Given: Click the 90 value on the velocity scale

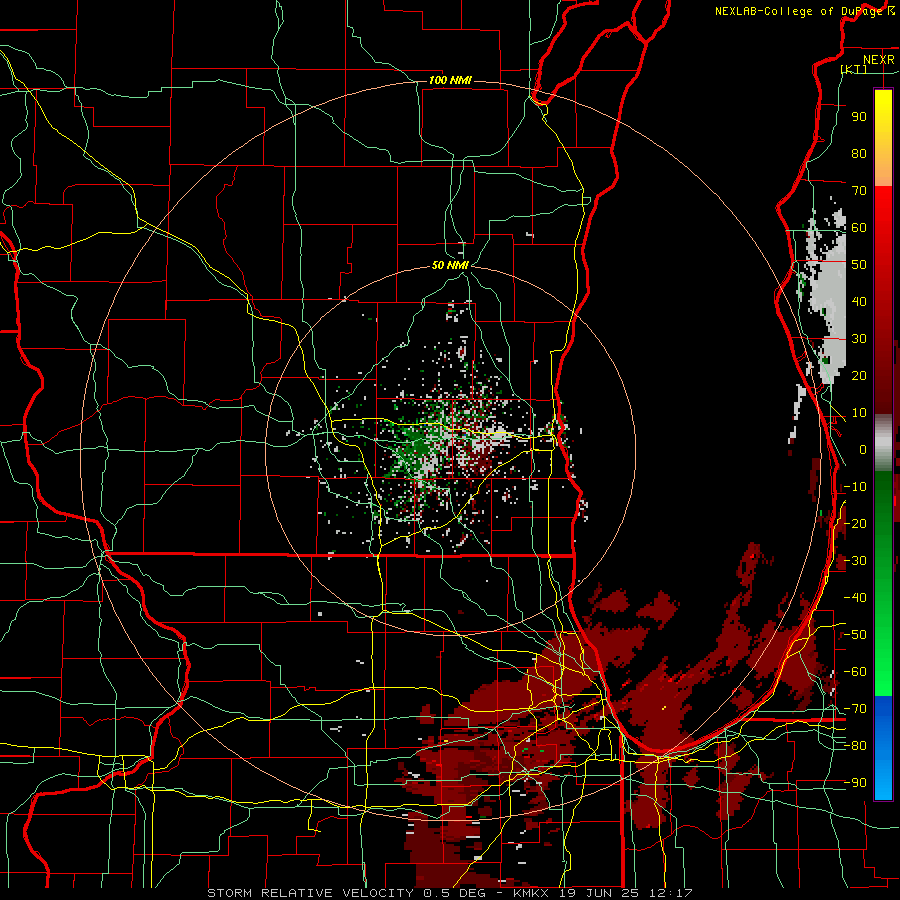Looking at the screenshot, I should (859, 117).
